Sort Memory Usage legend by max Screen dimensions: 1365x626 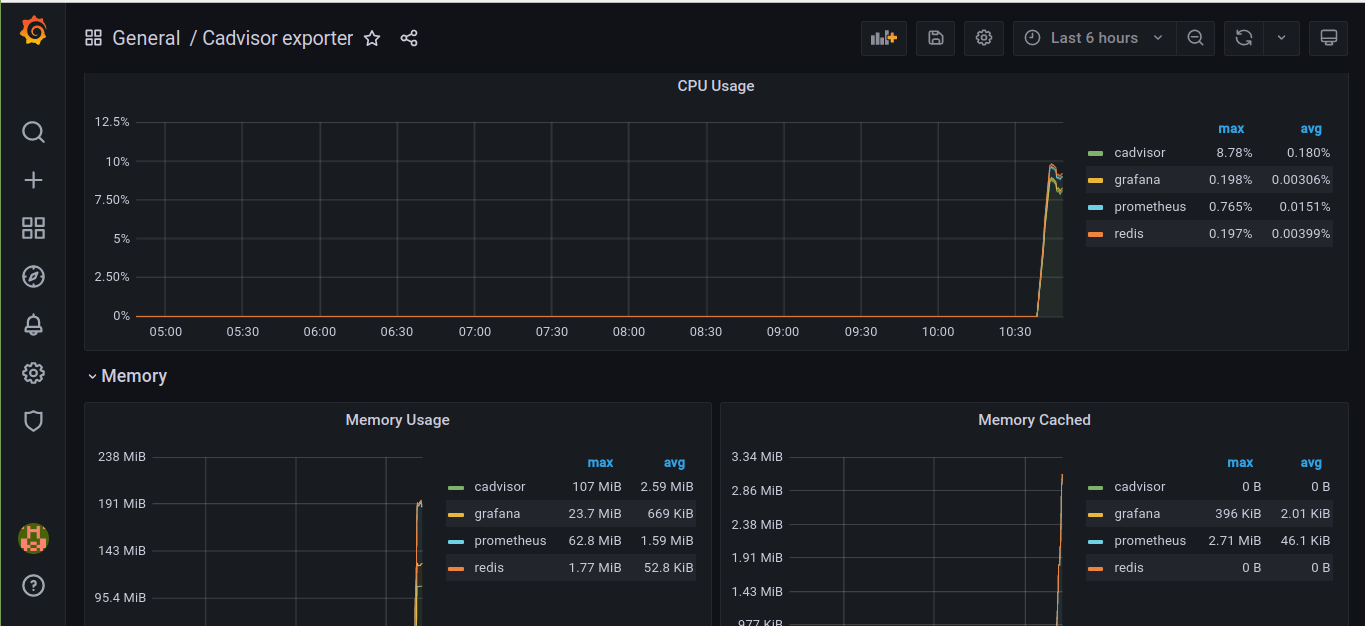coord(600,462)
